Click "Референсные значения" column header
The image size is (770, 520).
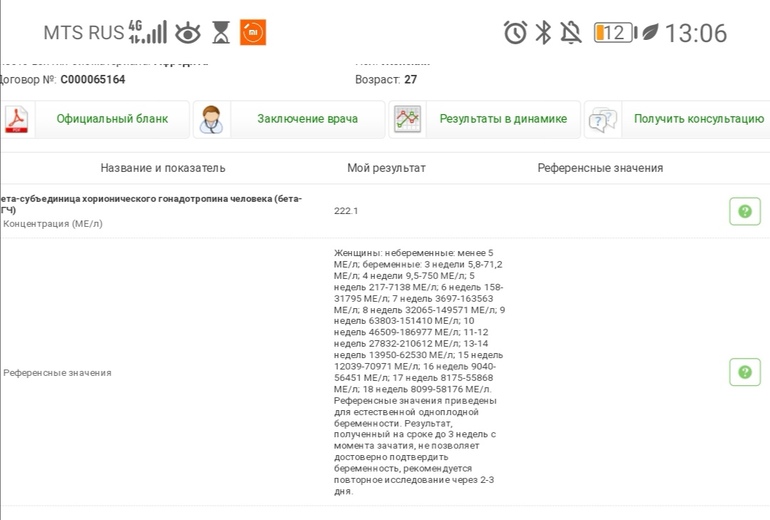click(600, 168)
